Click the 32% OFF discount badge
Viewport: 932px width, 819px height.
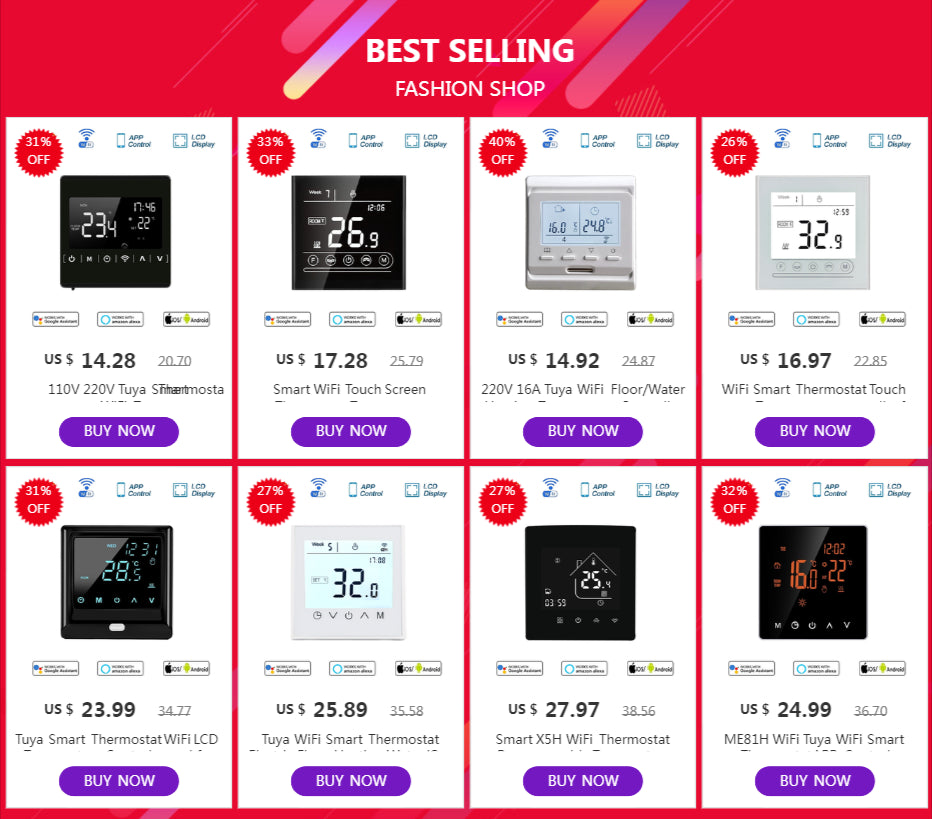pyautogui.click(x=735, y=500)
